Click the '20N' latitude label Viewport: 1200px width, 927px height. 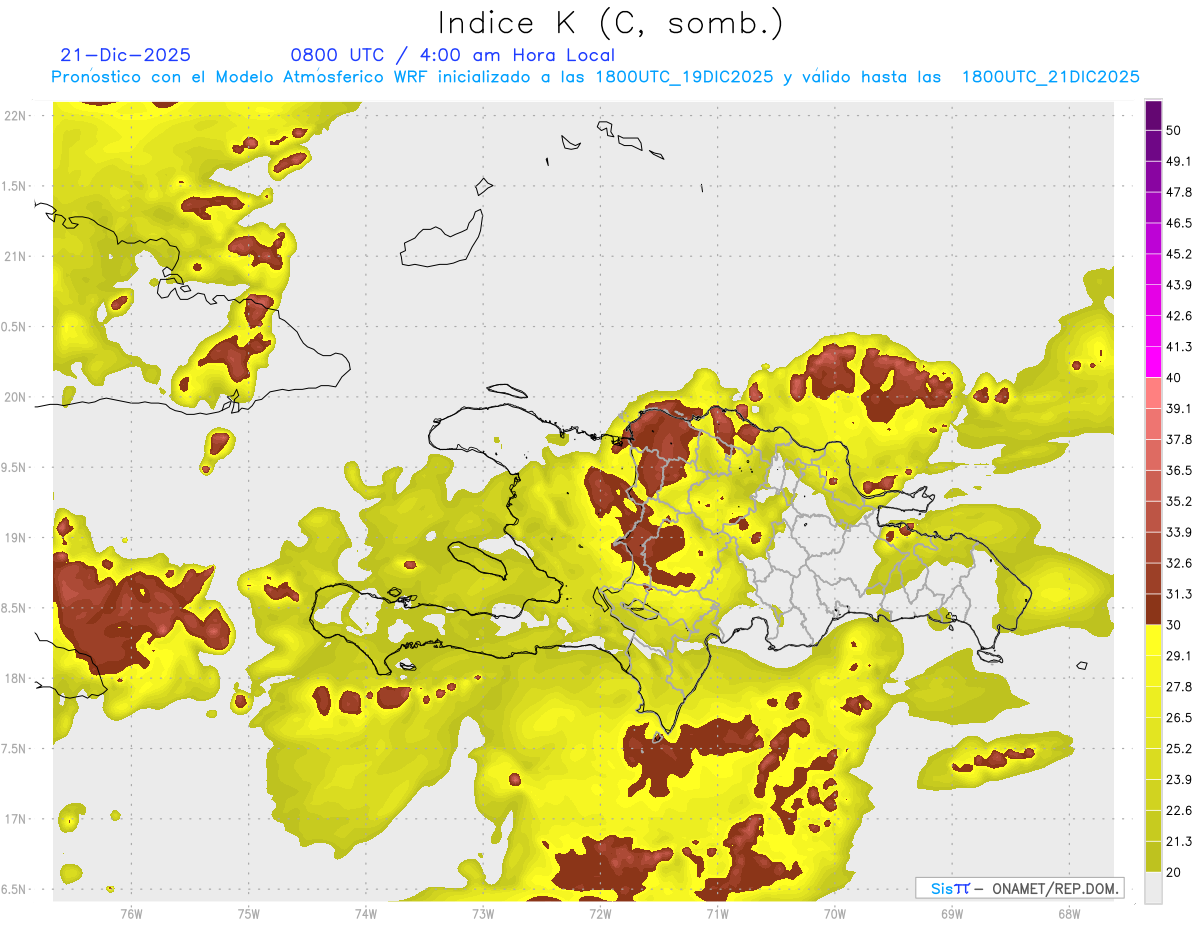coord(14,397)
